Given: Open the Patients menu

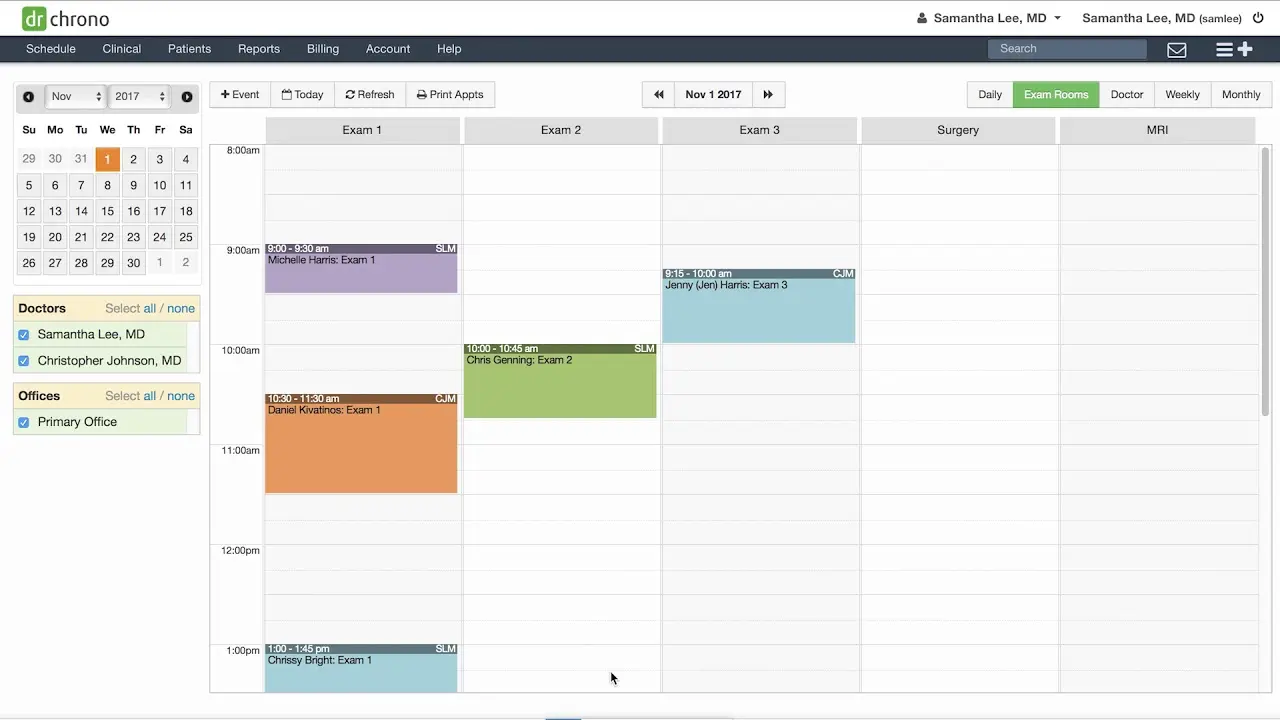Looking at the screenshot, I should 189,49.
